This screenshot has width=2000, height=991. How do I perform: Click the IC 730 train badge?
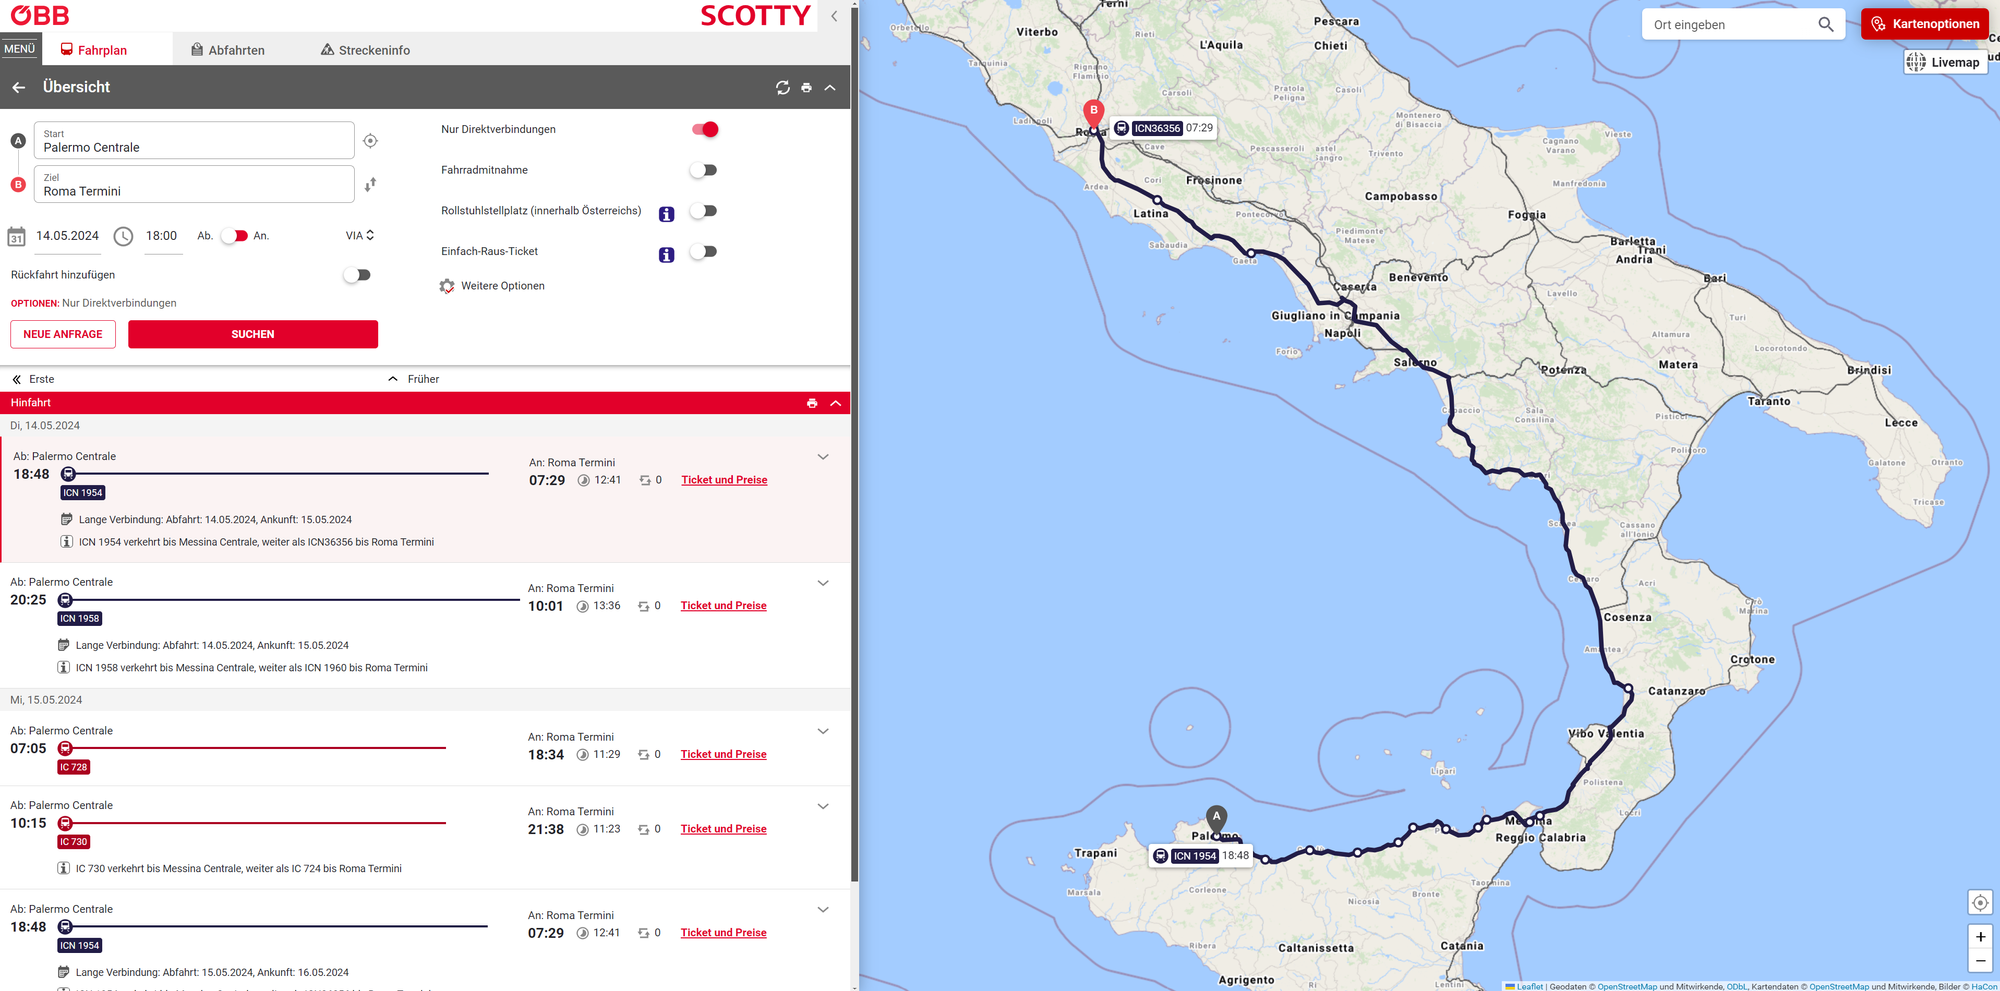(x=74, y=842)
